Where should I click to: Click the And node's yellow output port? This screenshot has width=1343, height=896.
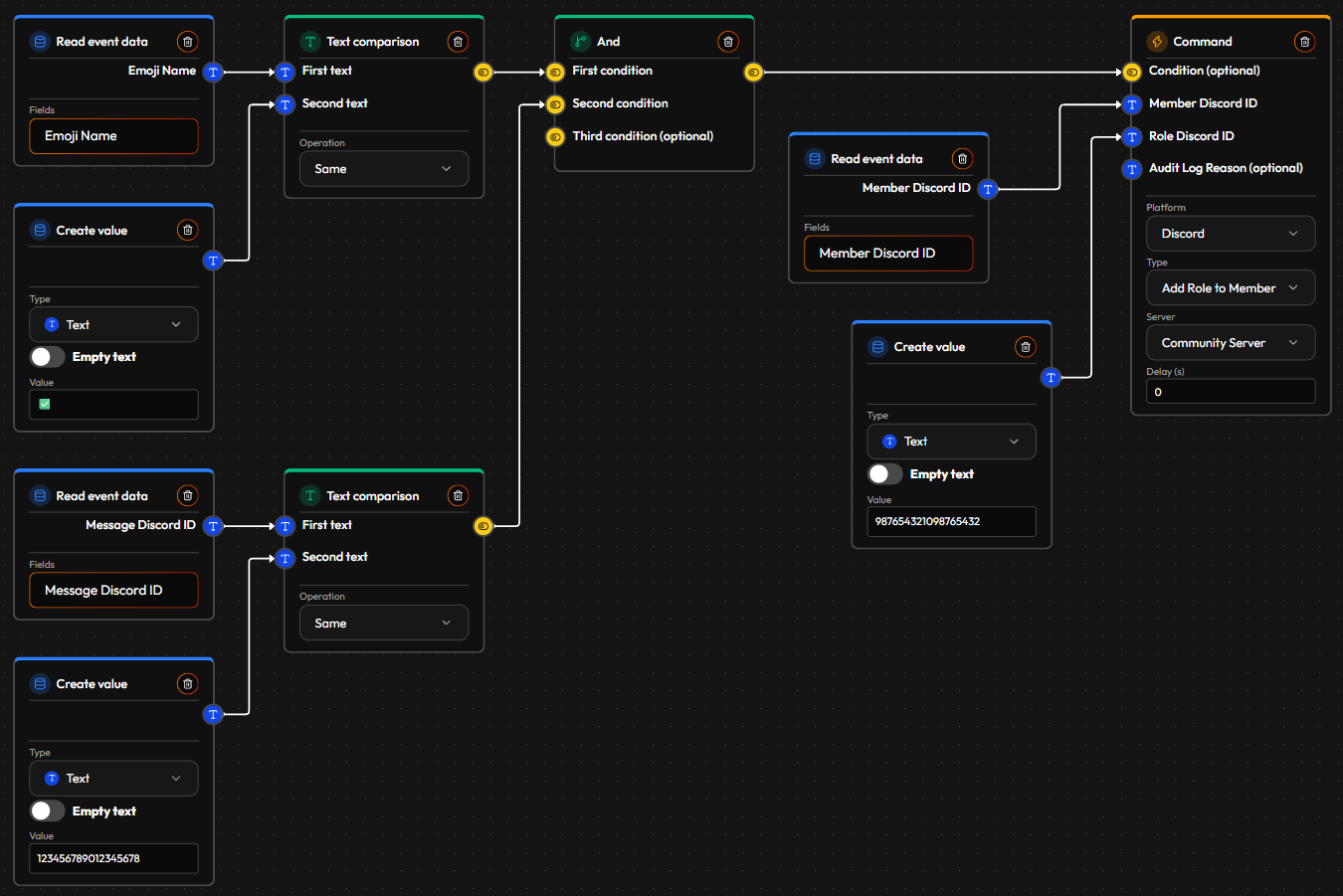click(753, 72)
